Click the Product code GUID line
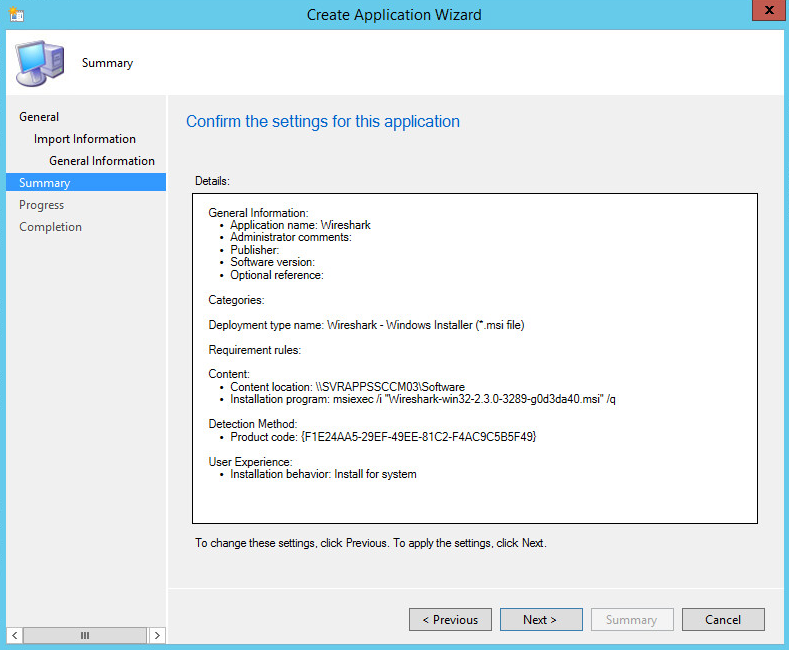The height and width of the screenshot is (650, 789). pos(383,437)
